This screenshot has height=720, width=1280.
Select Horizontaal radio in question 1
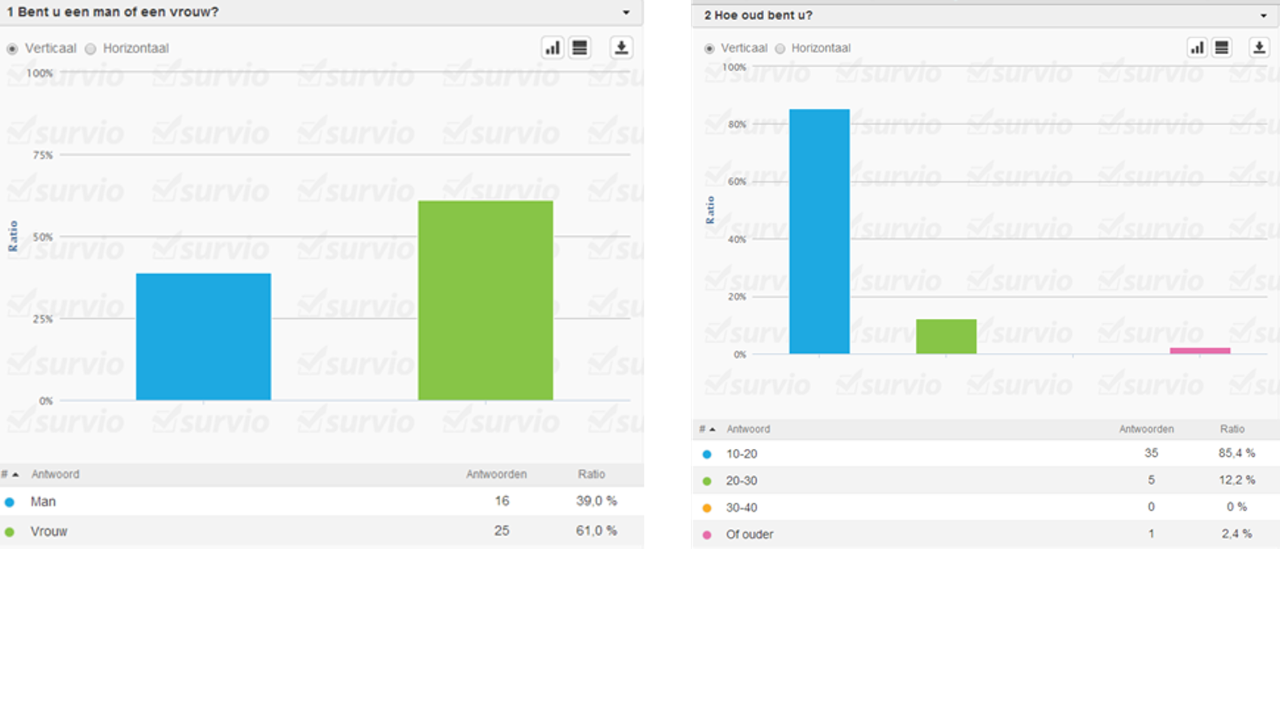91,49
